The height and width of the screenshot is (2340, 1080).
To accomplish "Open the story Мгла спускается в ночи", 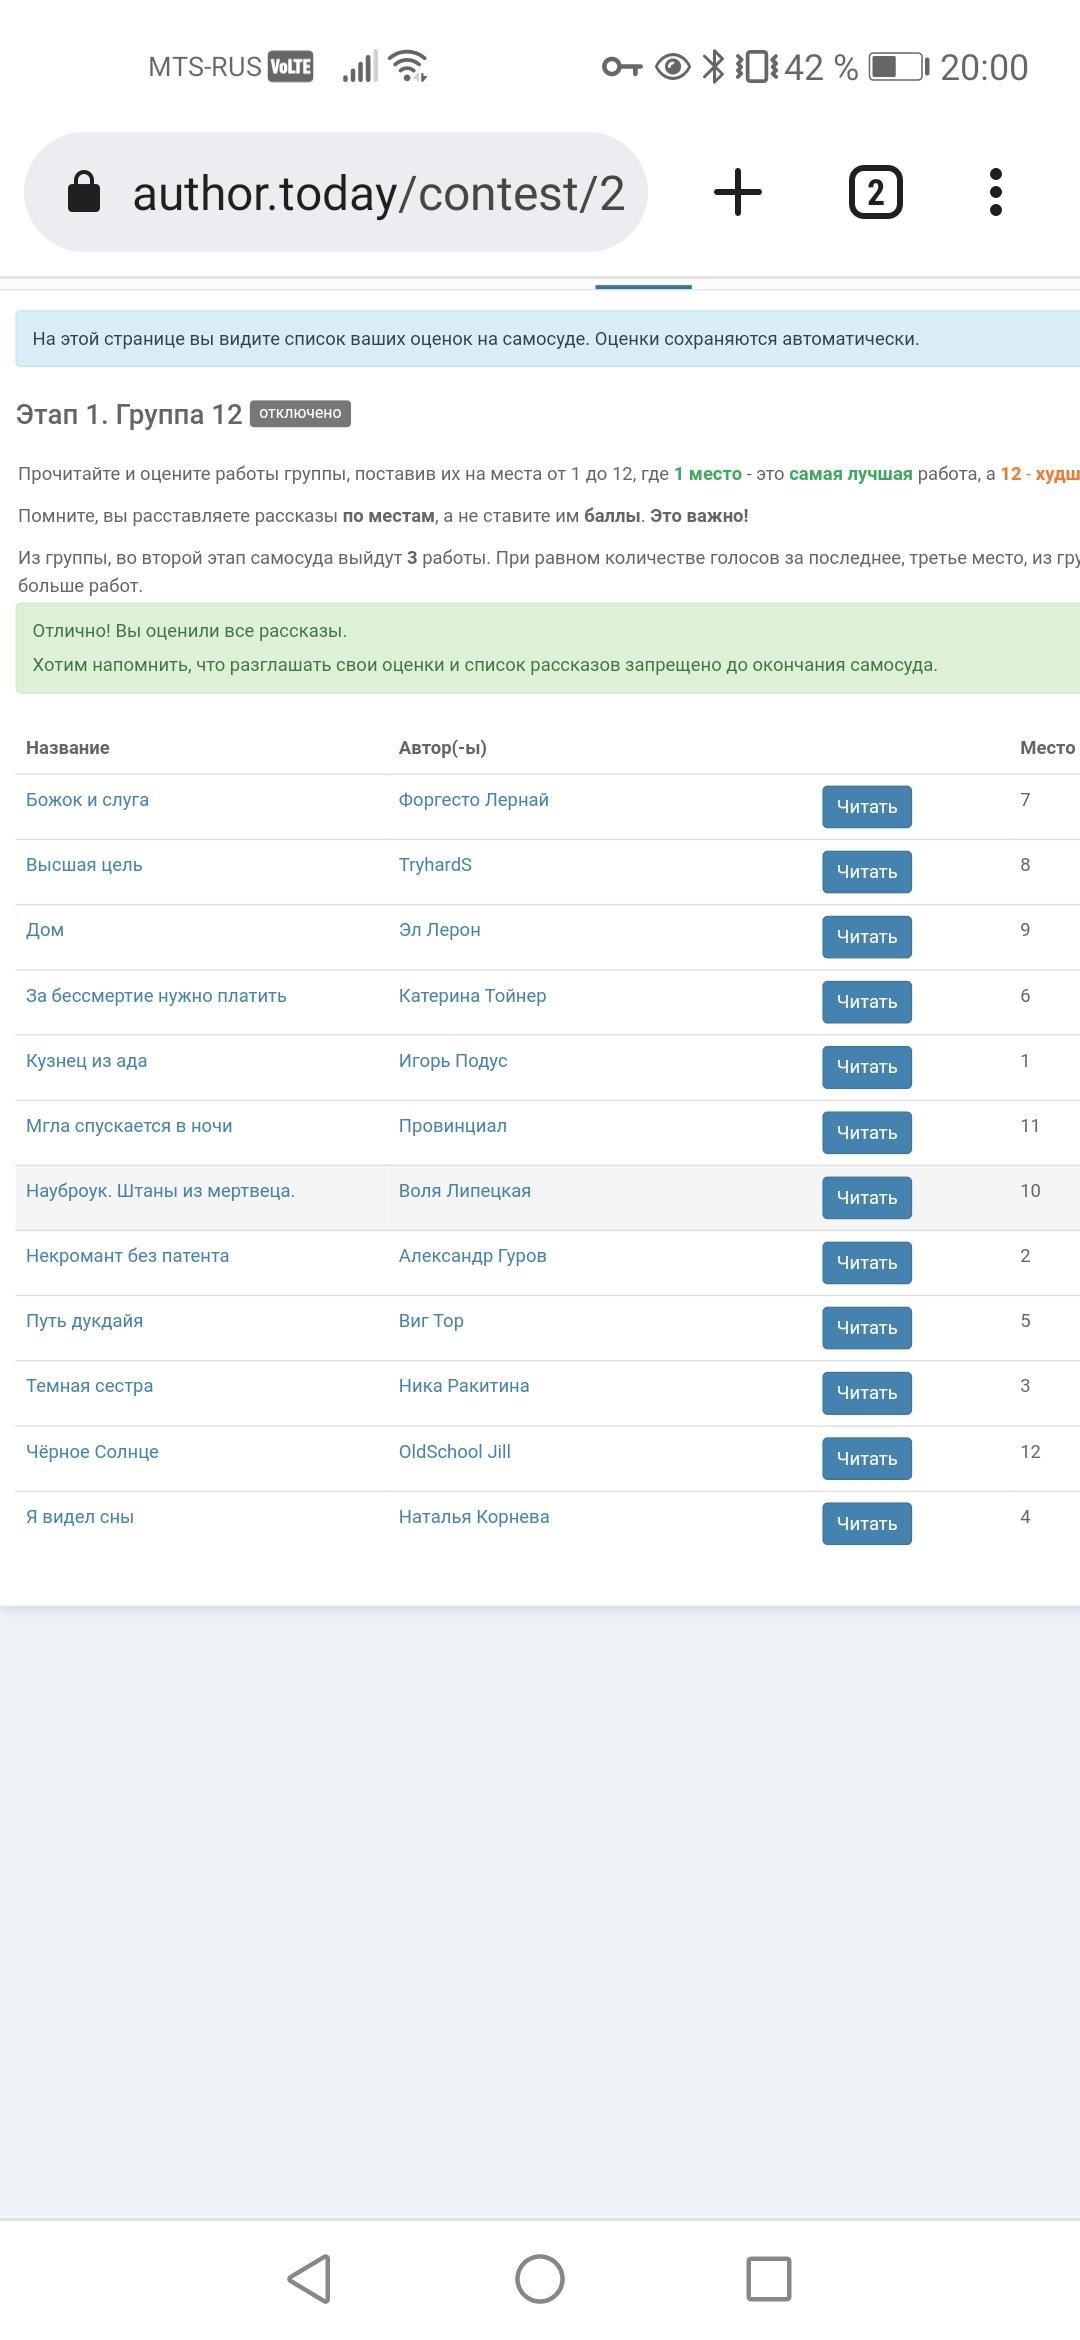I will pyautogui.click(x=129, y=1126).
